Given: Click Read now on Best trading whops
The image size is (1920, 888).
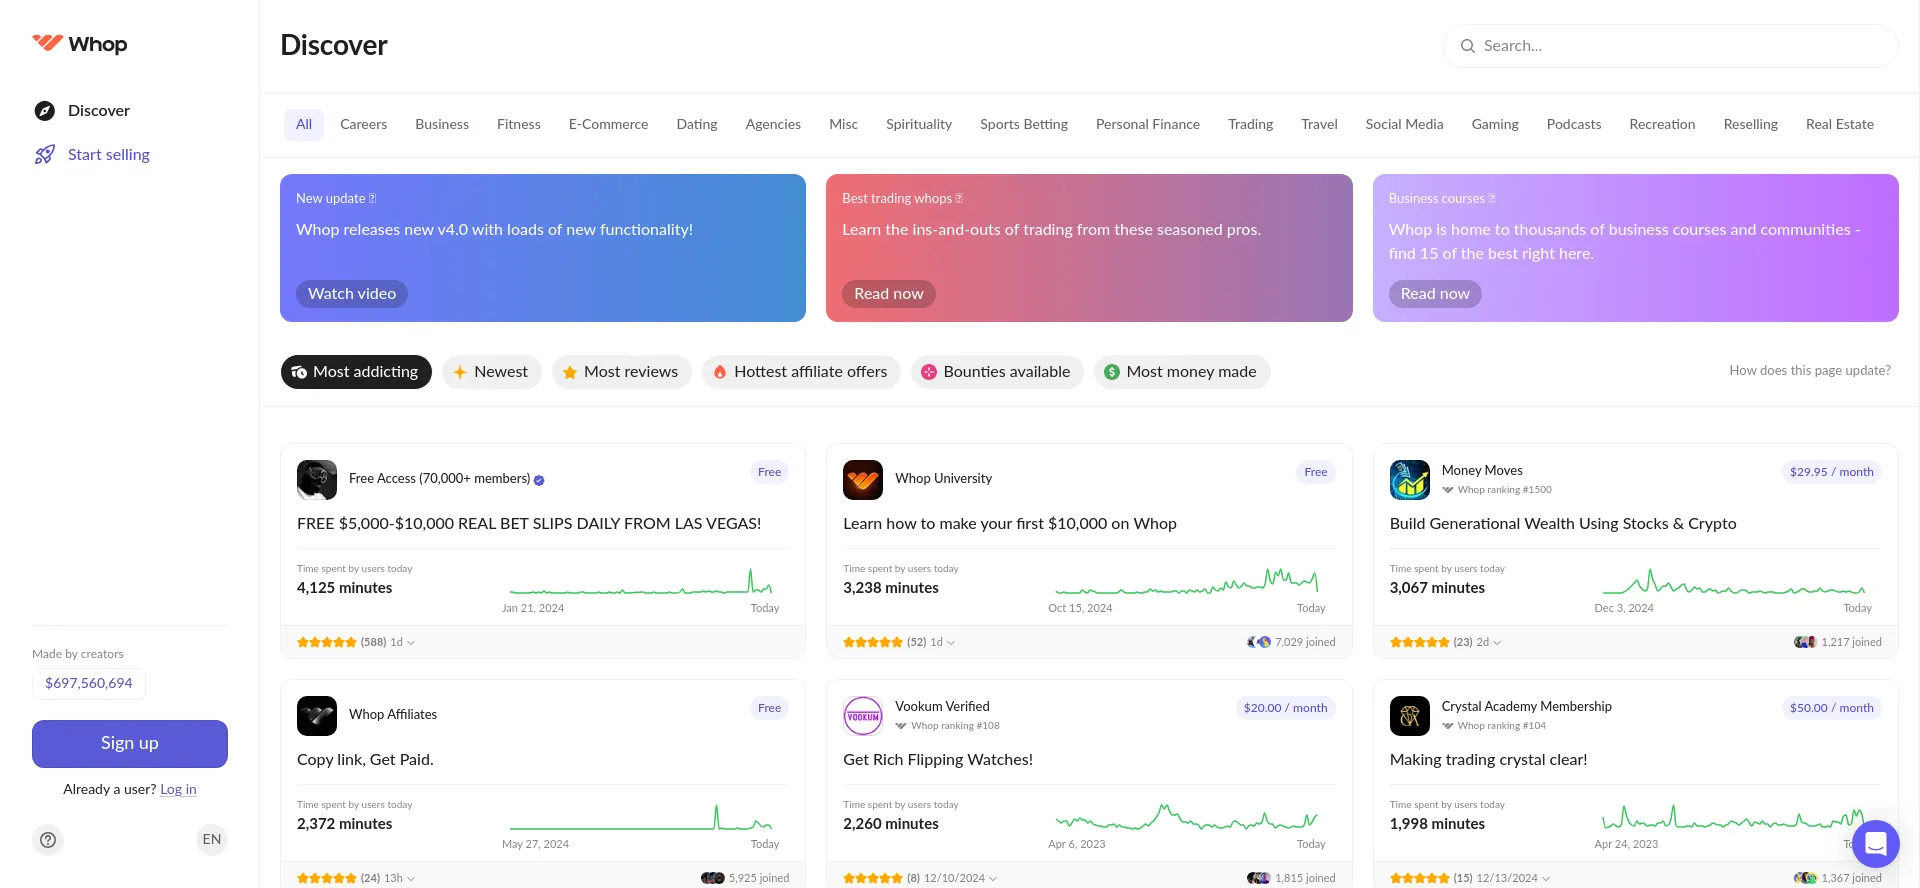Looking at the screenshot, I should click(x=888, y=294).
